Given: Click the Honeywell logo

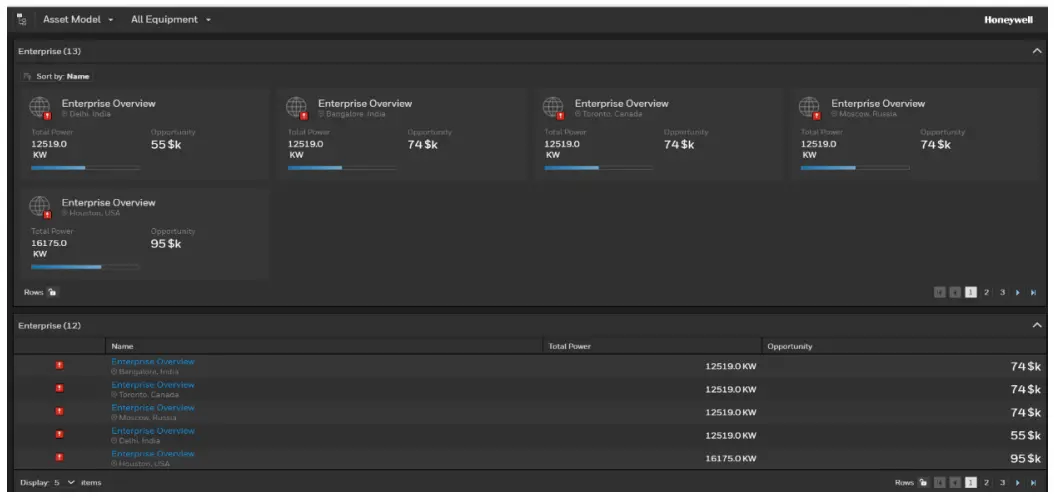Looking at the screenshot, I should 1008,20.
